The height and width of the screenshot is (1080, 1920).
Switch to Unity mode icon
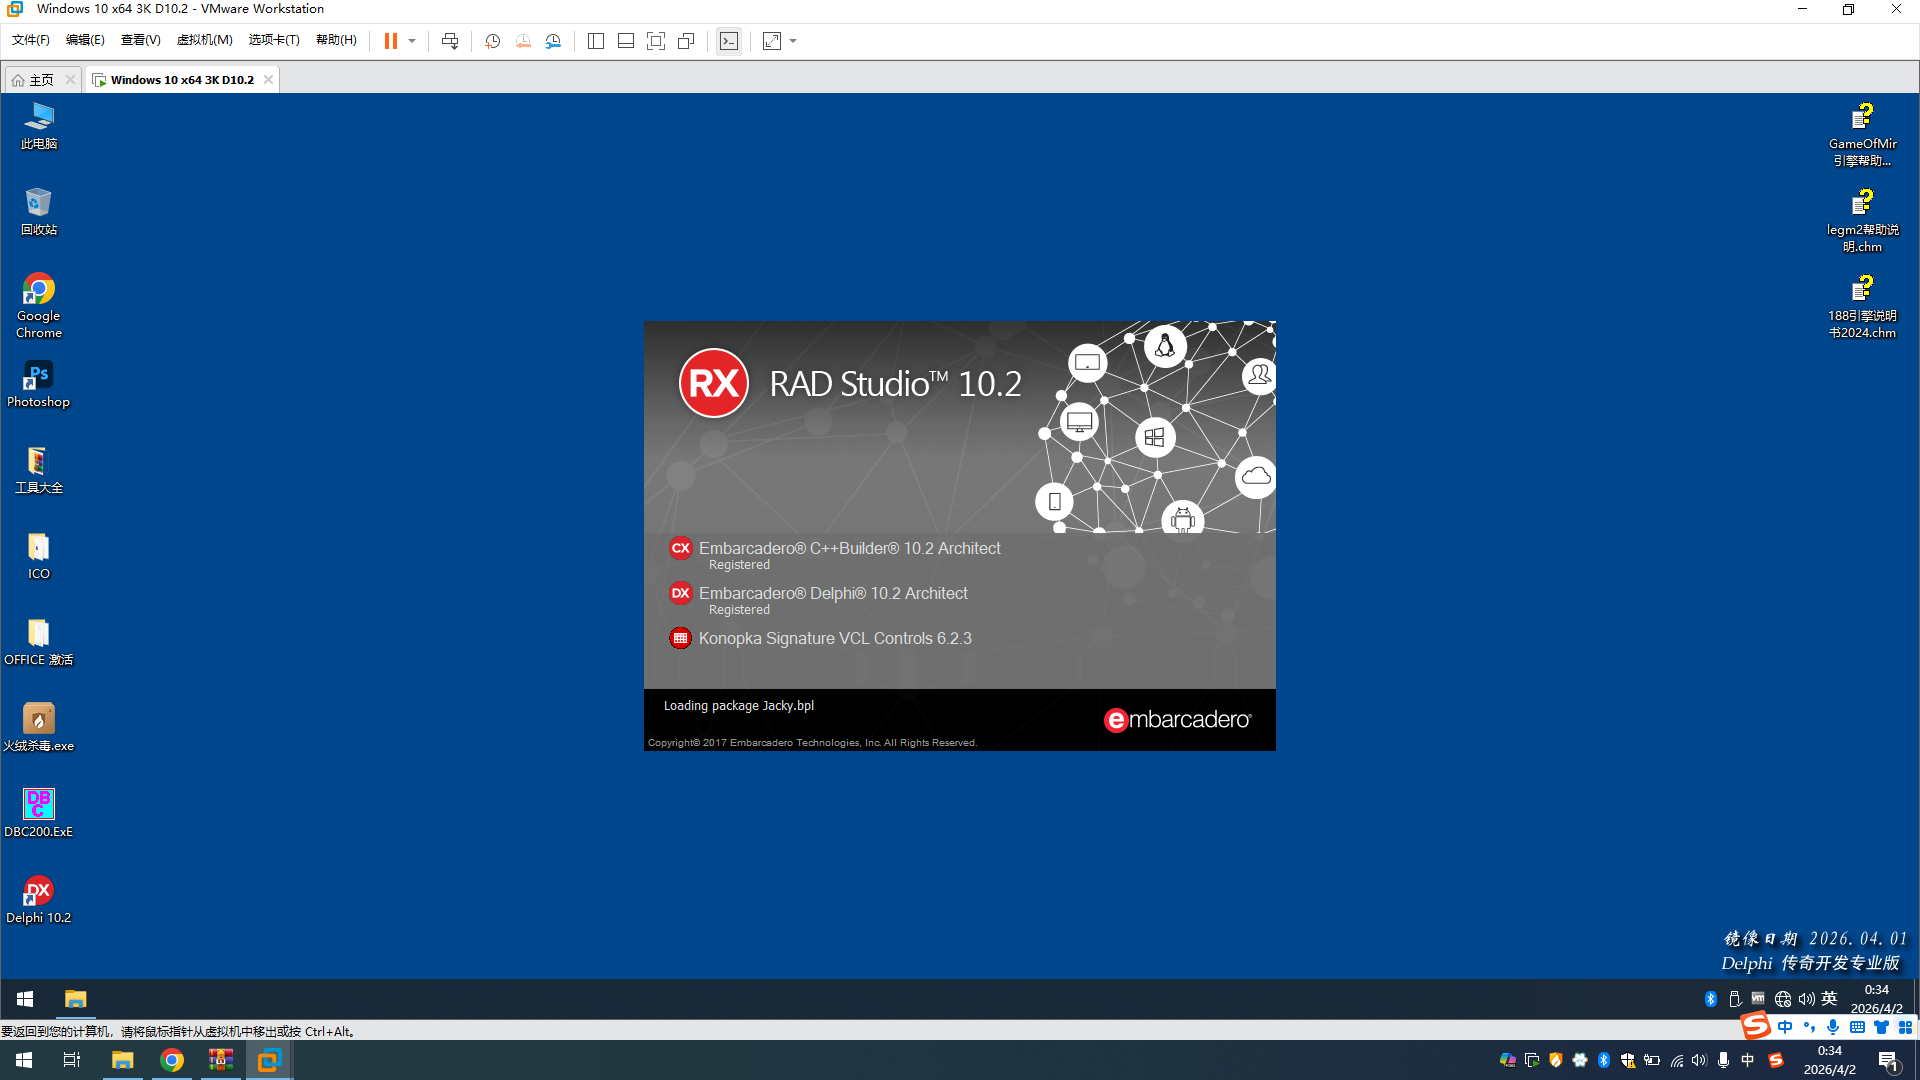686,41
